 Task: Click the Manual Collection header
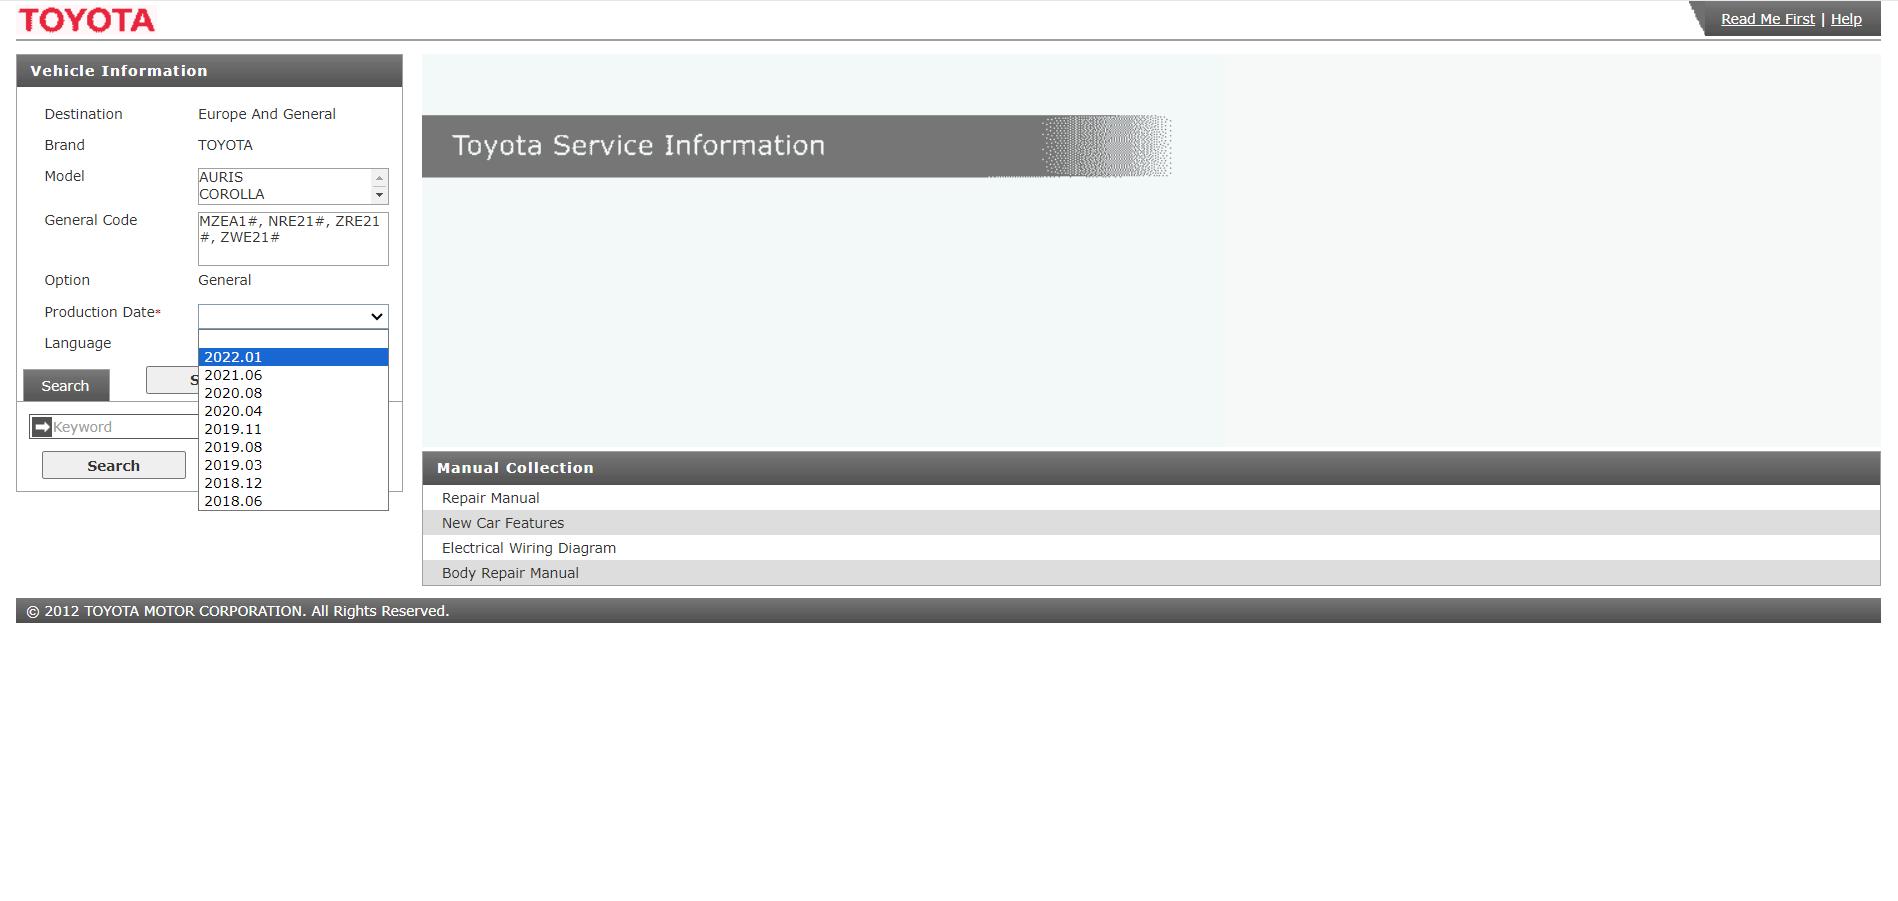click(x=1151, y=468)
